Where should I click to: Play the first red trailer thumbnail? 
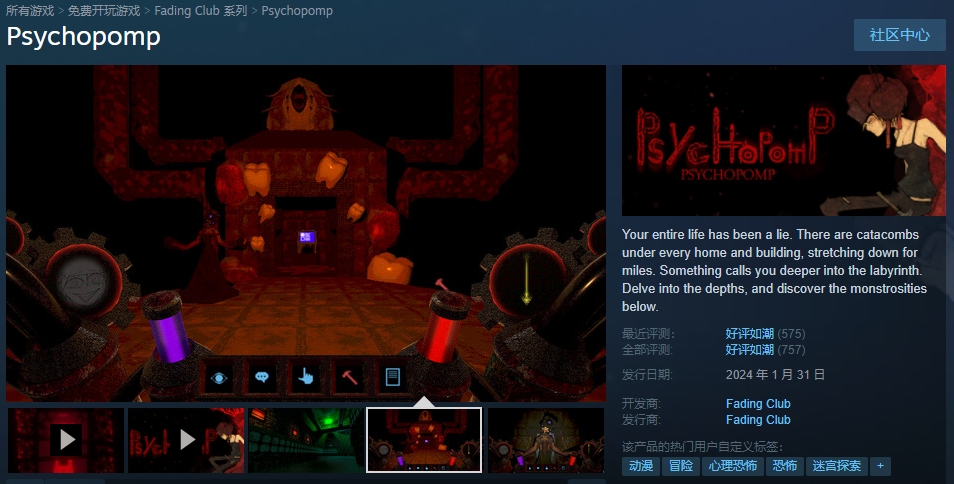[x=66, y=440]
